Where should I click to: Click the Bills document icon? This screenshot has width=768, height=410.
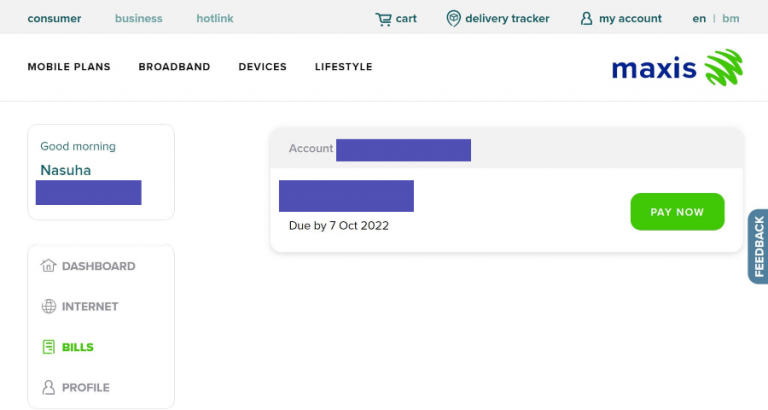(48, 347)
